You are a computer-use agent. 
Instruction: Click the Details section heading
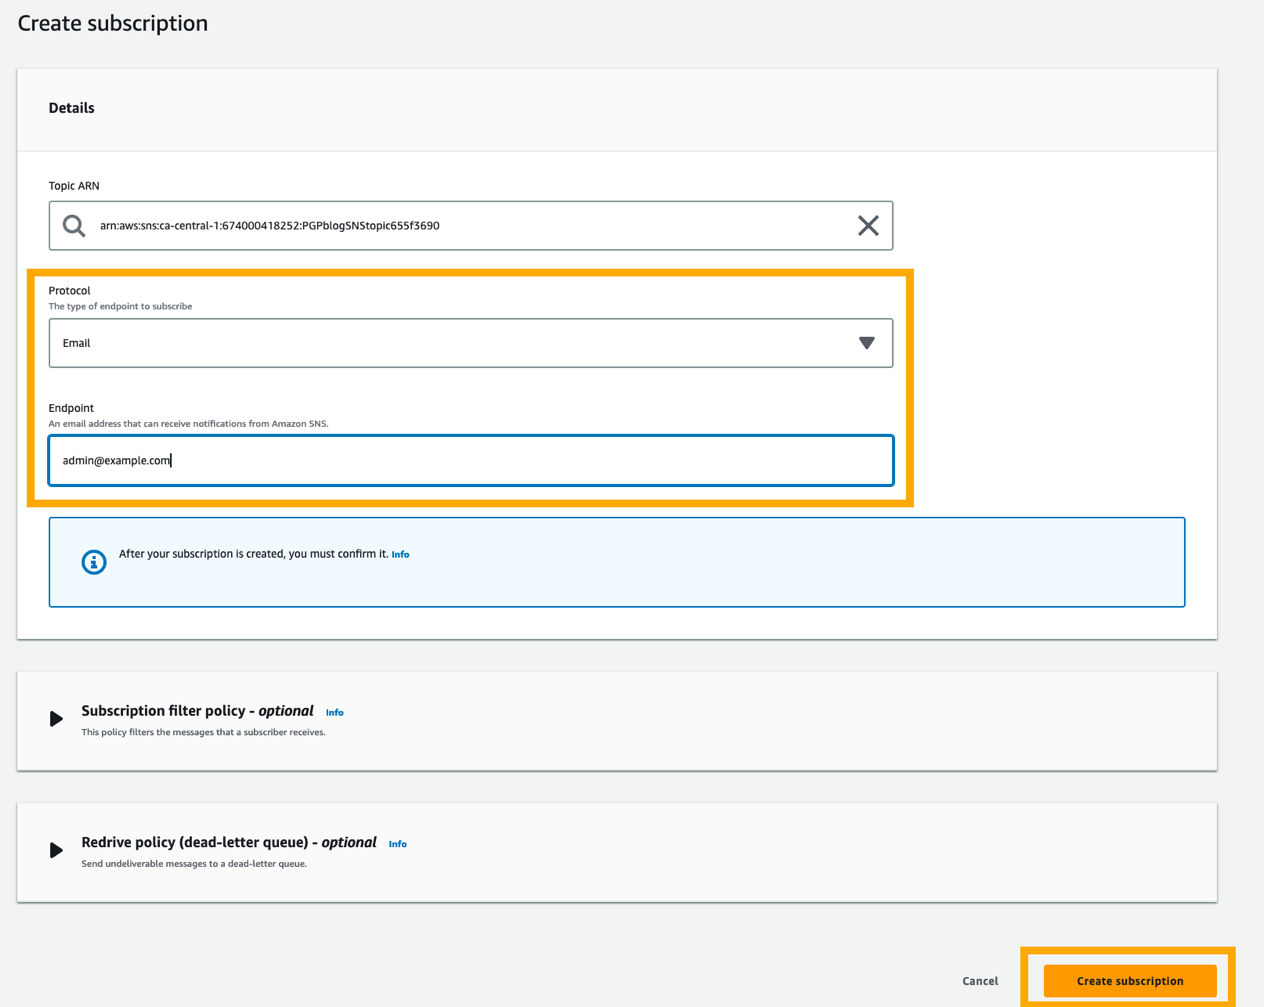71,107
